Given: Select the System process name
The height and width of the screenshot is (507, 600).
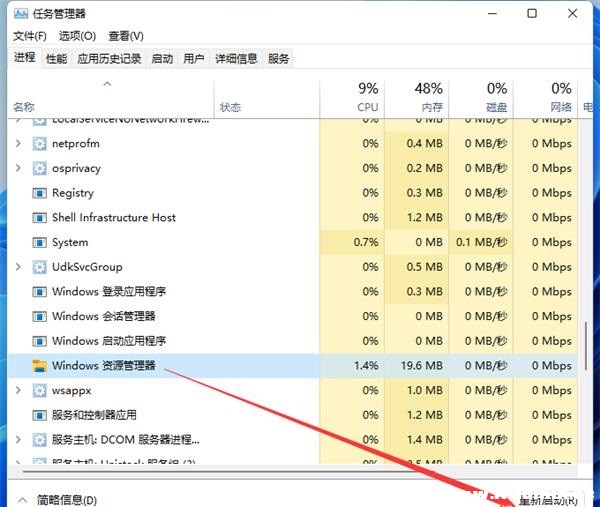Looking at the screenshot, I should click(x=70, y=243).
